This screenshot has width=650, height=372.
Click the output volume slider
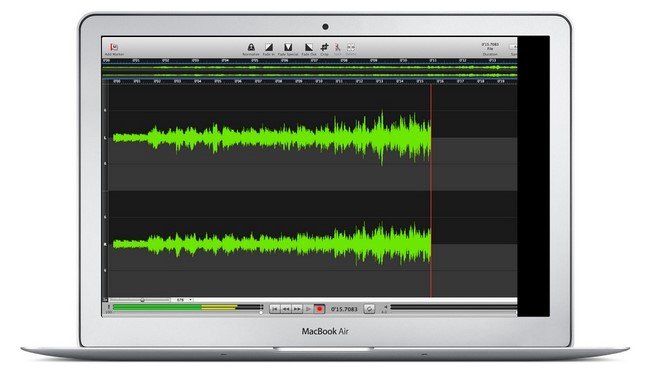point(454,307)
